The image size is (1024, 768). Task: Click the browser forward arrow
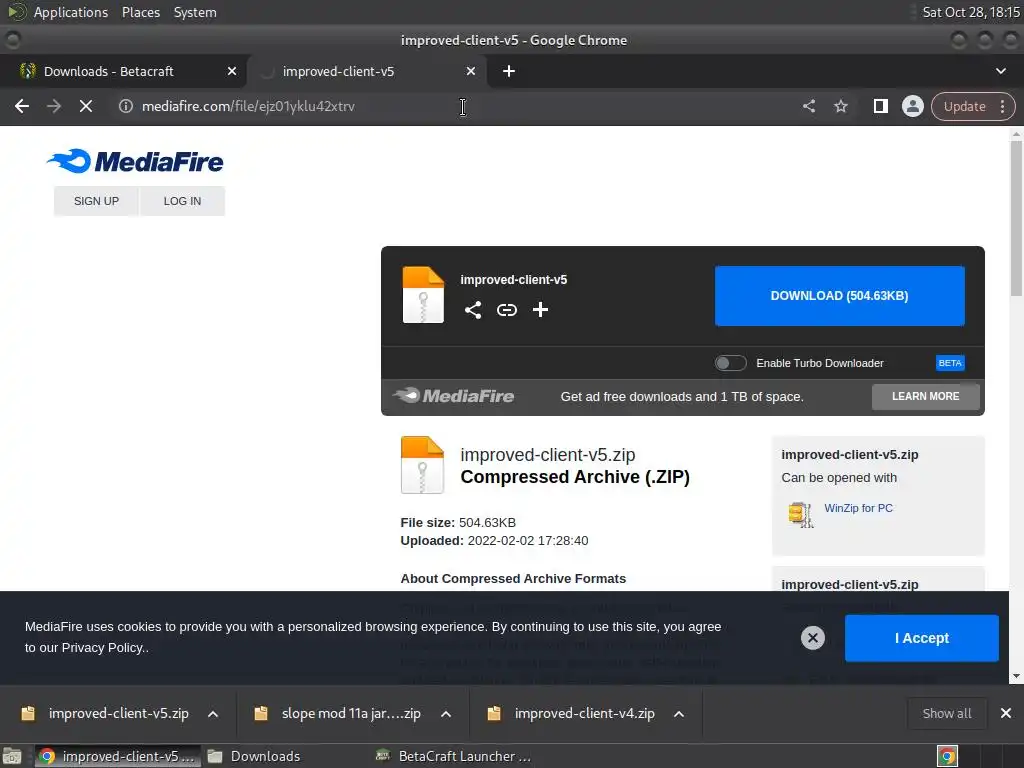point(54,106)
